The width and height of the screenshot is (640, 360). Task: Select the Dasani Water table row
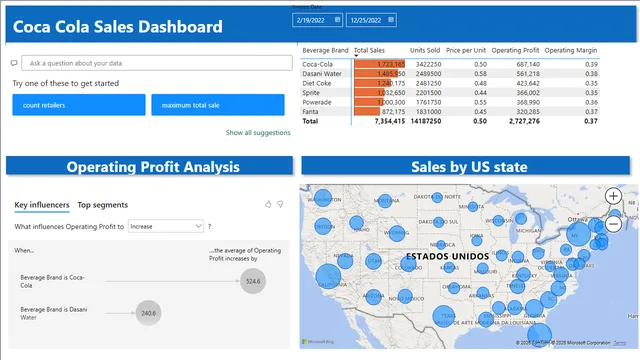pos(450,73)
